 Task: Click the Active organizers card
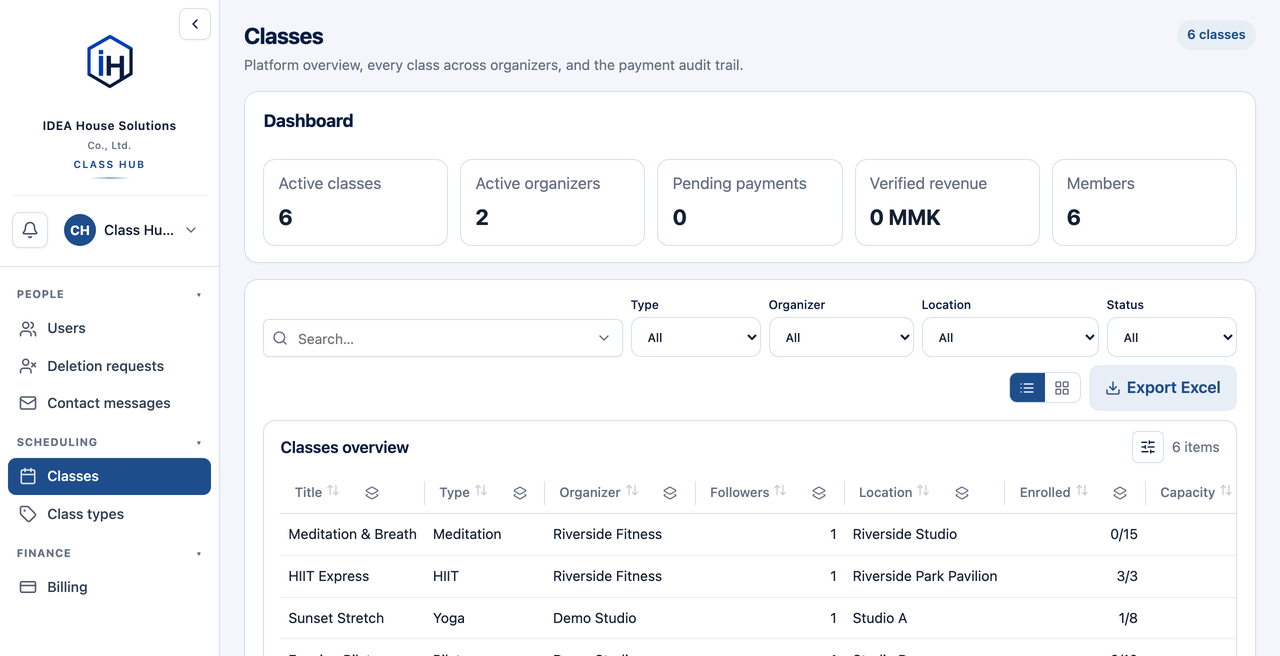pyautogui.click(x=552, y=202)
